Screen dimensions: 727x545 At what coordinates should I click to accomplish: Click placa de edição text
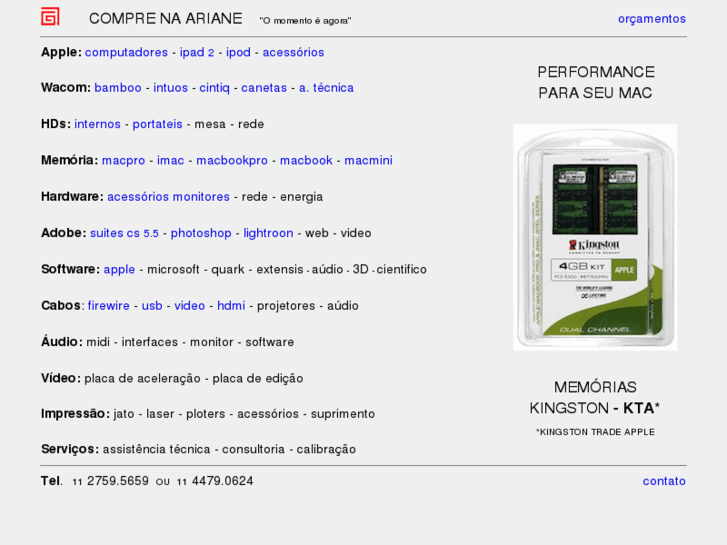click(258, 378)
